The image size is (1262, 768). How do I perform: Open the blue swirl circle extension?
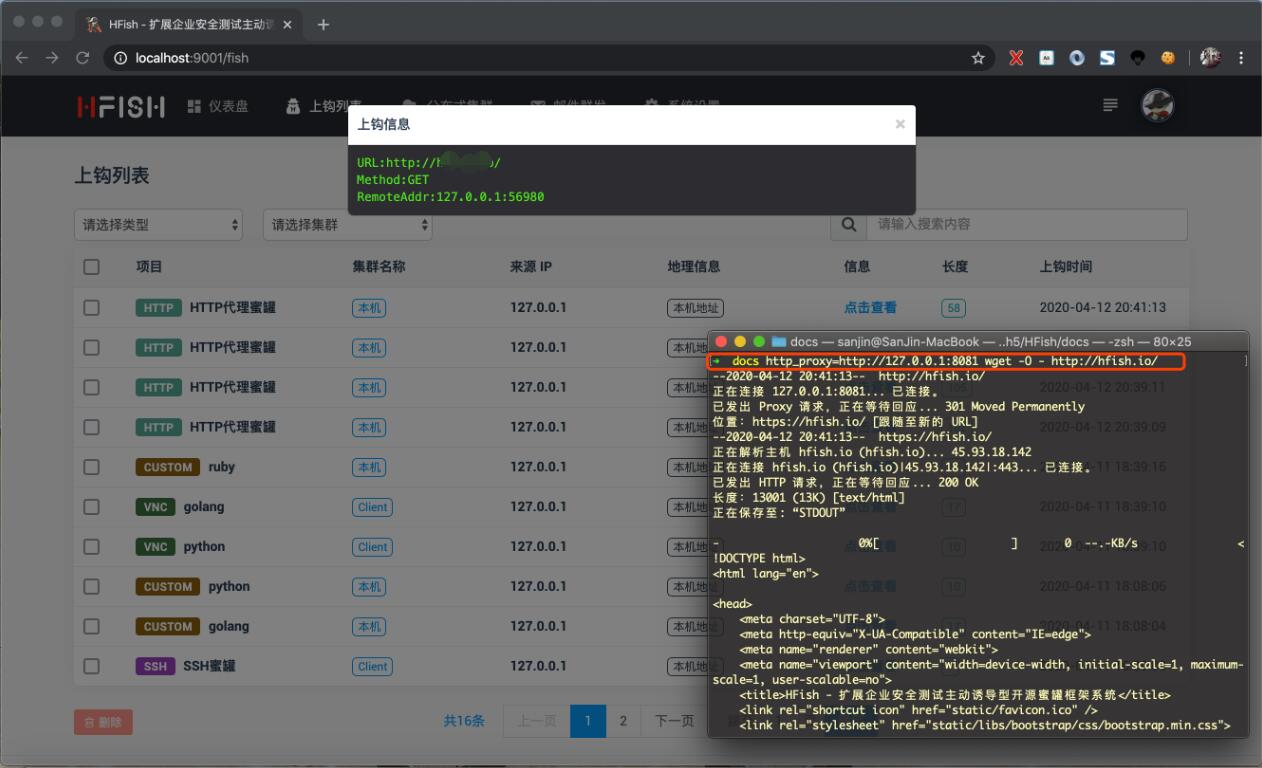(x=1076, y=58)
